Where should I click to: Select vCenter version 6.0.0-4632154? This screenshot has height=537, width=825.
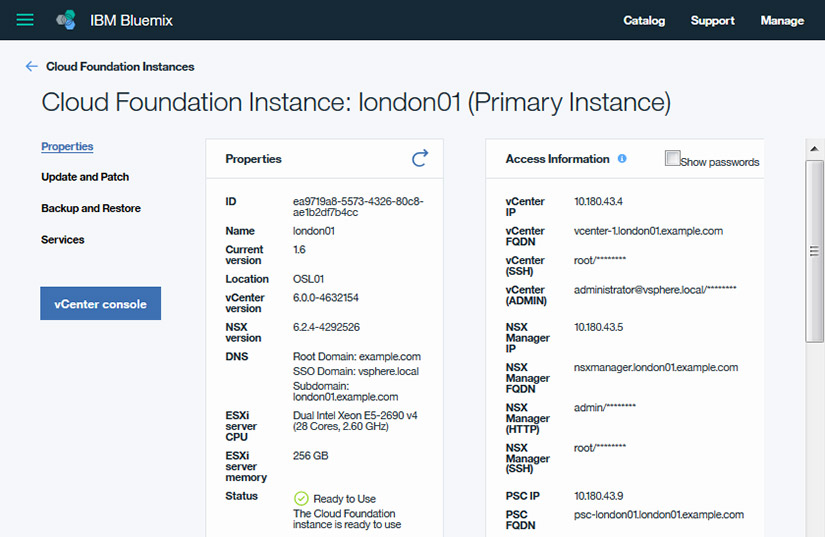[326, 298]
